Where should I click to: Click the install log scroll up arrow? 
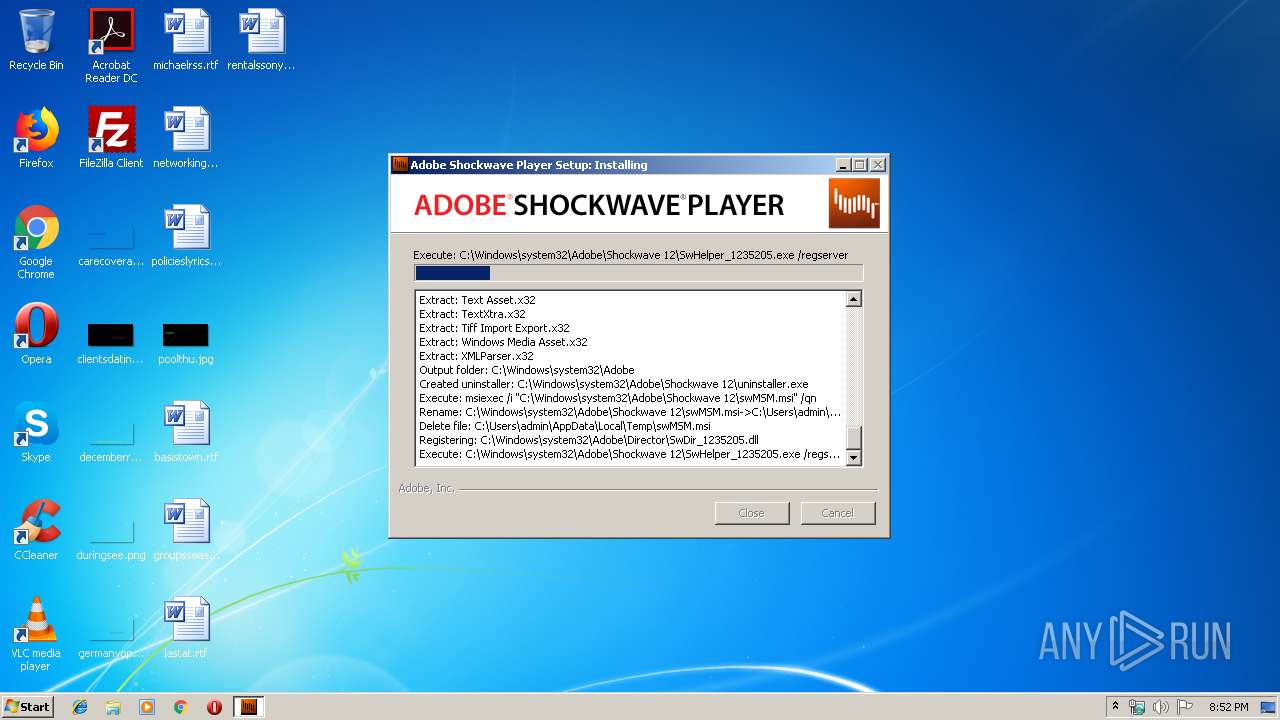(853, 299)
